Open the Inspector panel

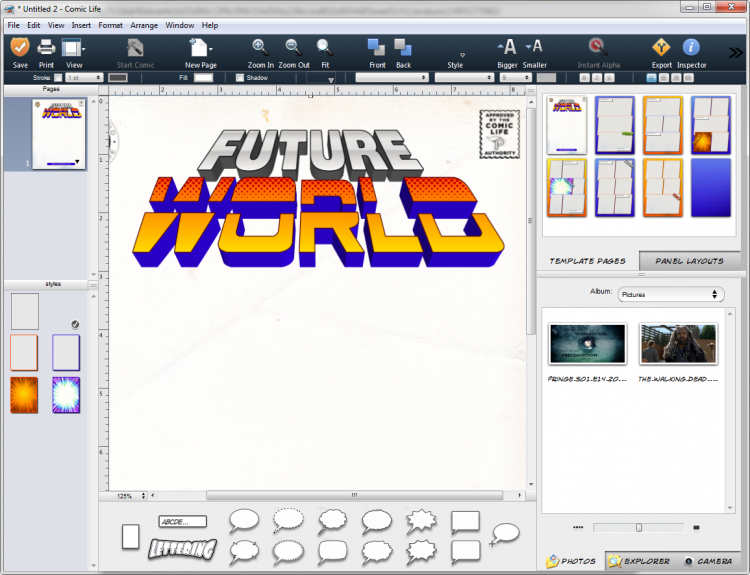tap(691, 47)
